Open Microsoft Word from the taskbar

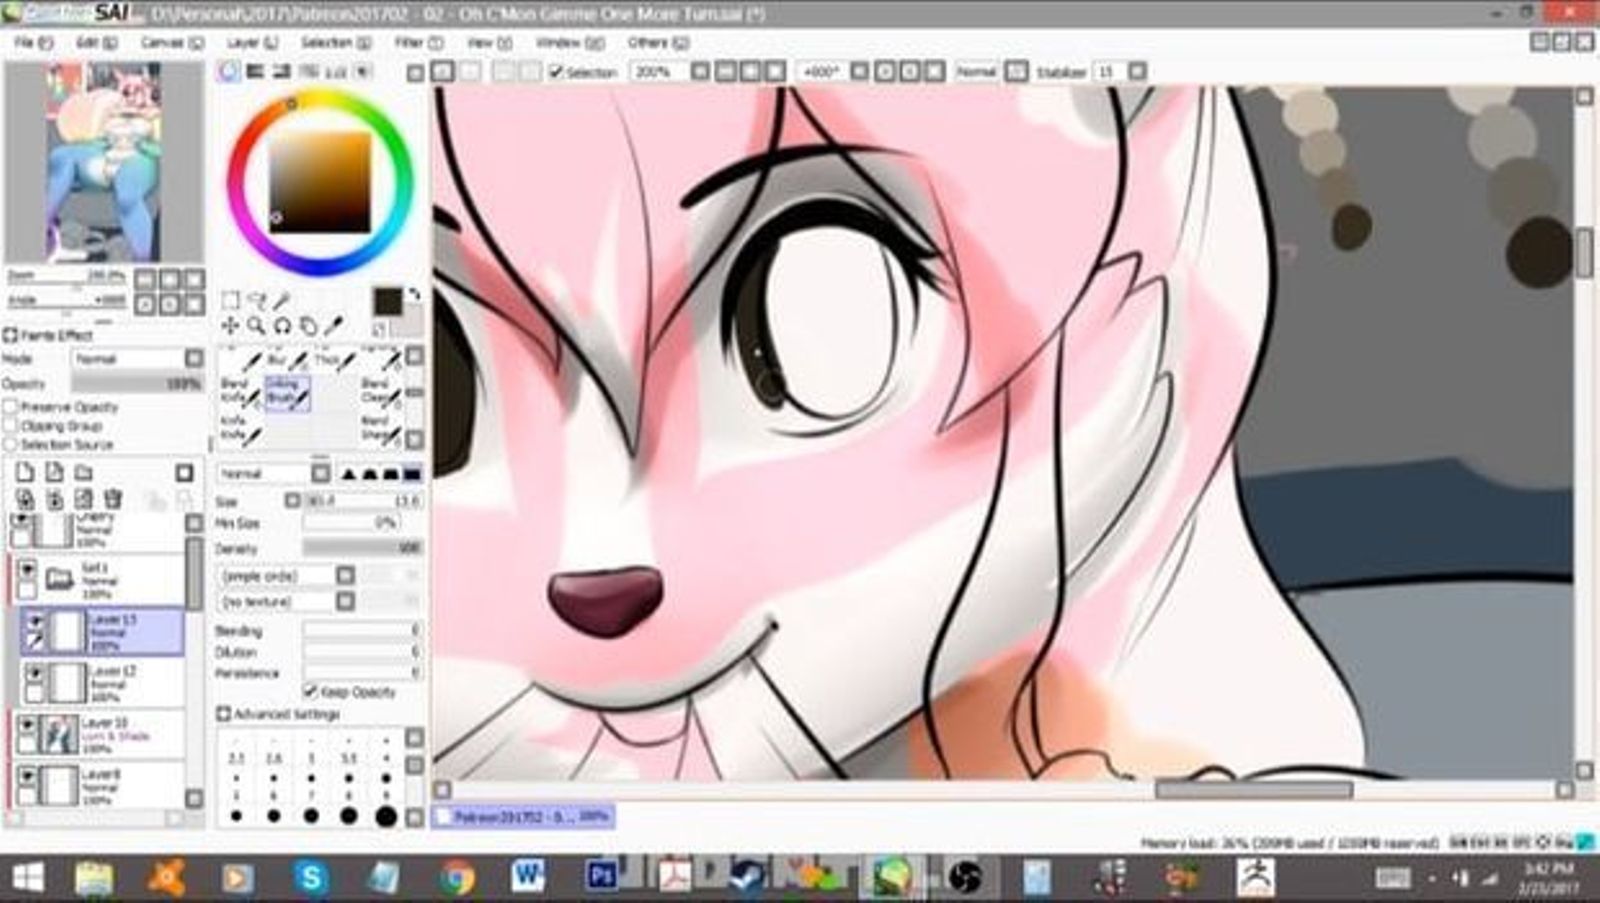pyautogui.click(x=528, y=878)
